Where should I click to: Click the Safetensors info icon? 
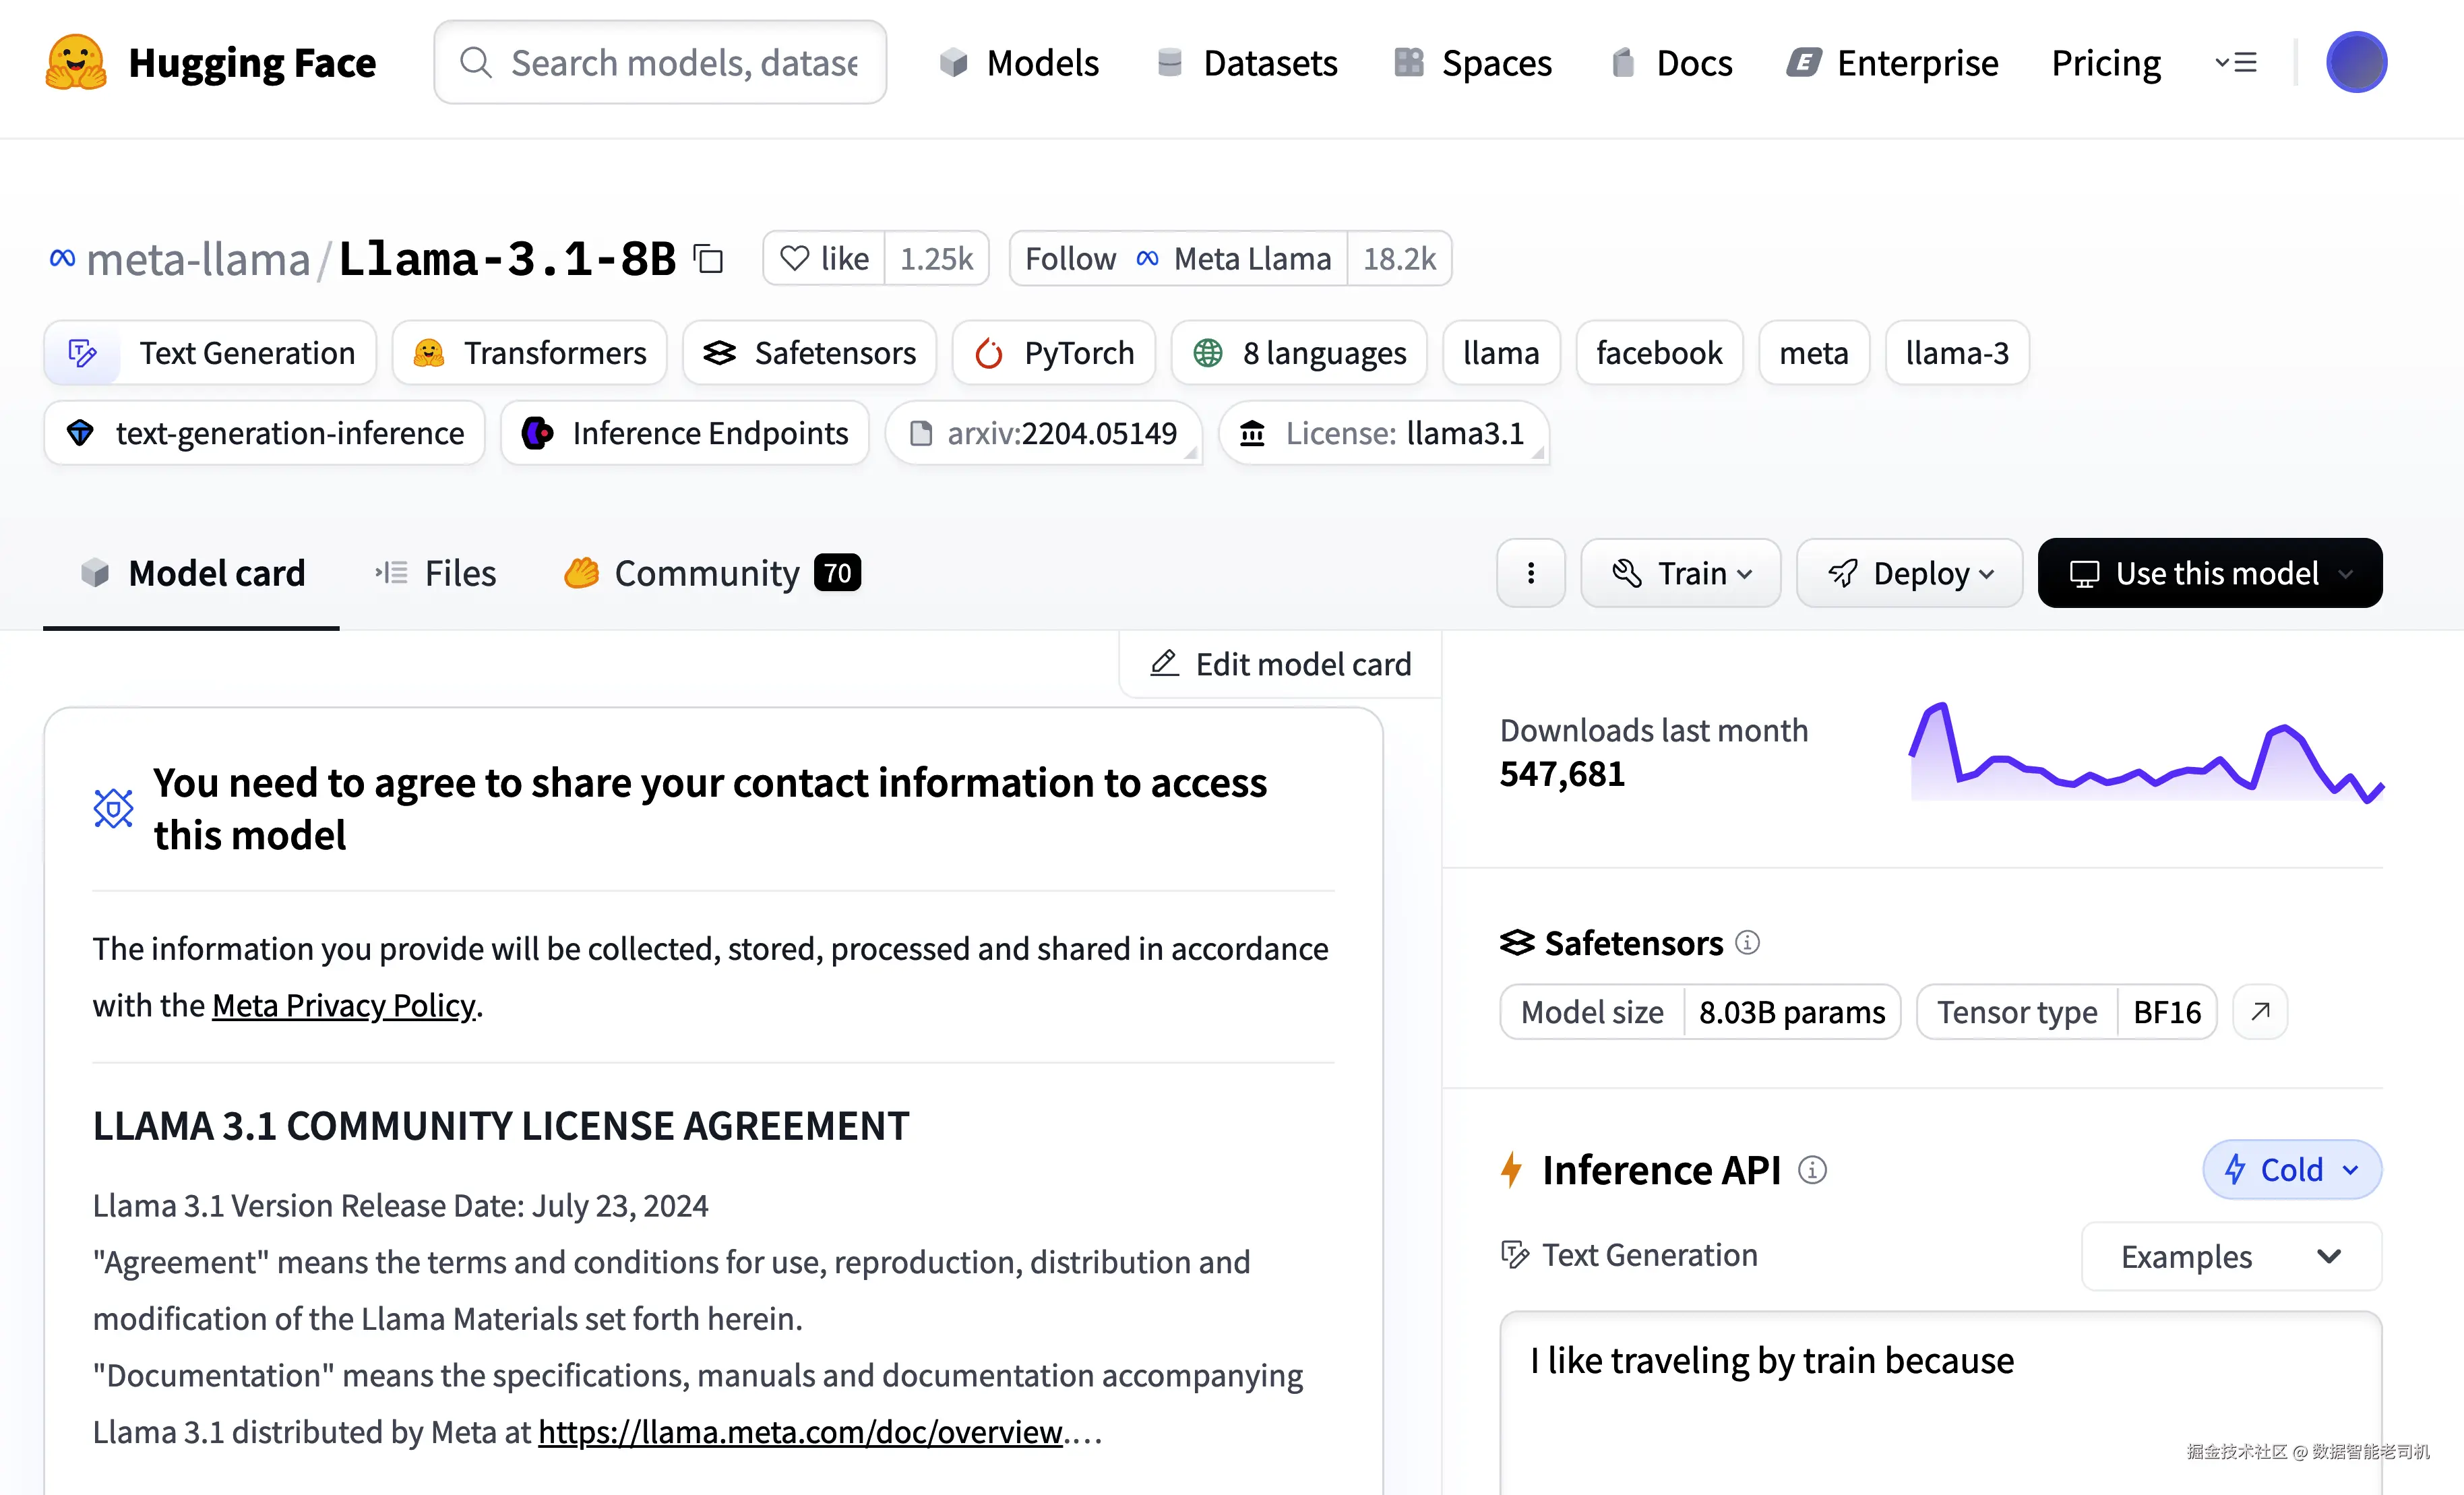[1747, 942]
